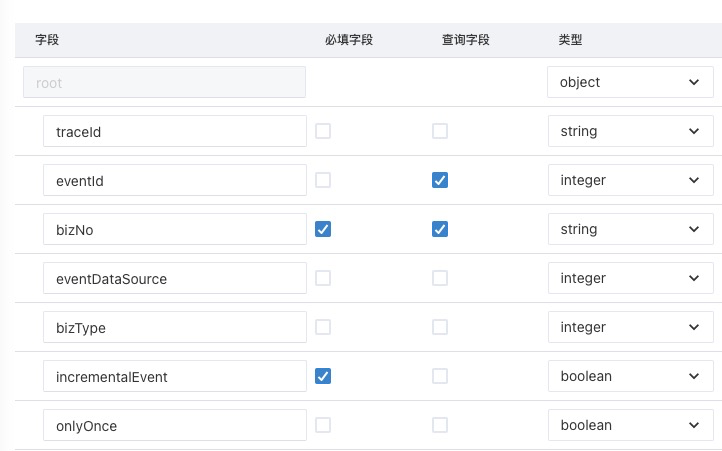Open the root object type dropdown
The width and height of the screenshot is (722, 451).
click(x=630, y=82)
